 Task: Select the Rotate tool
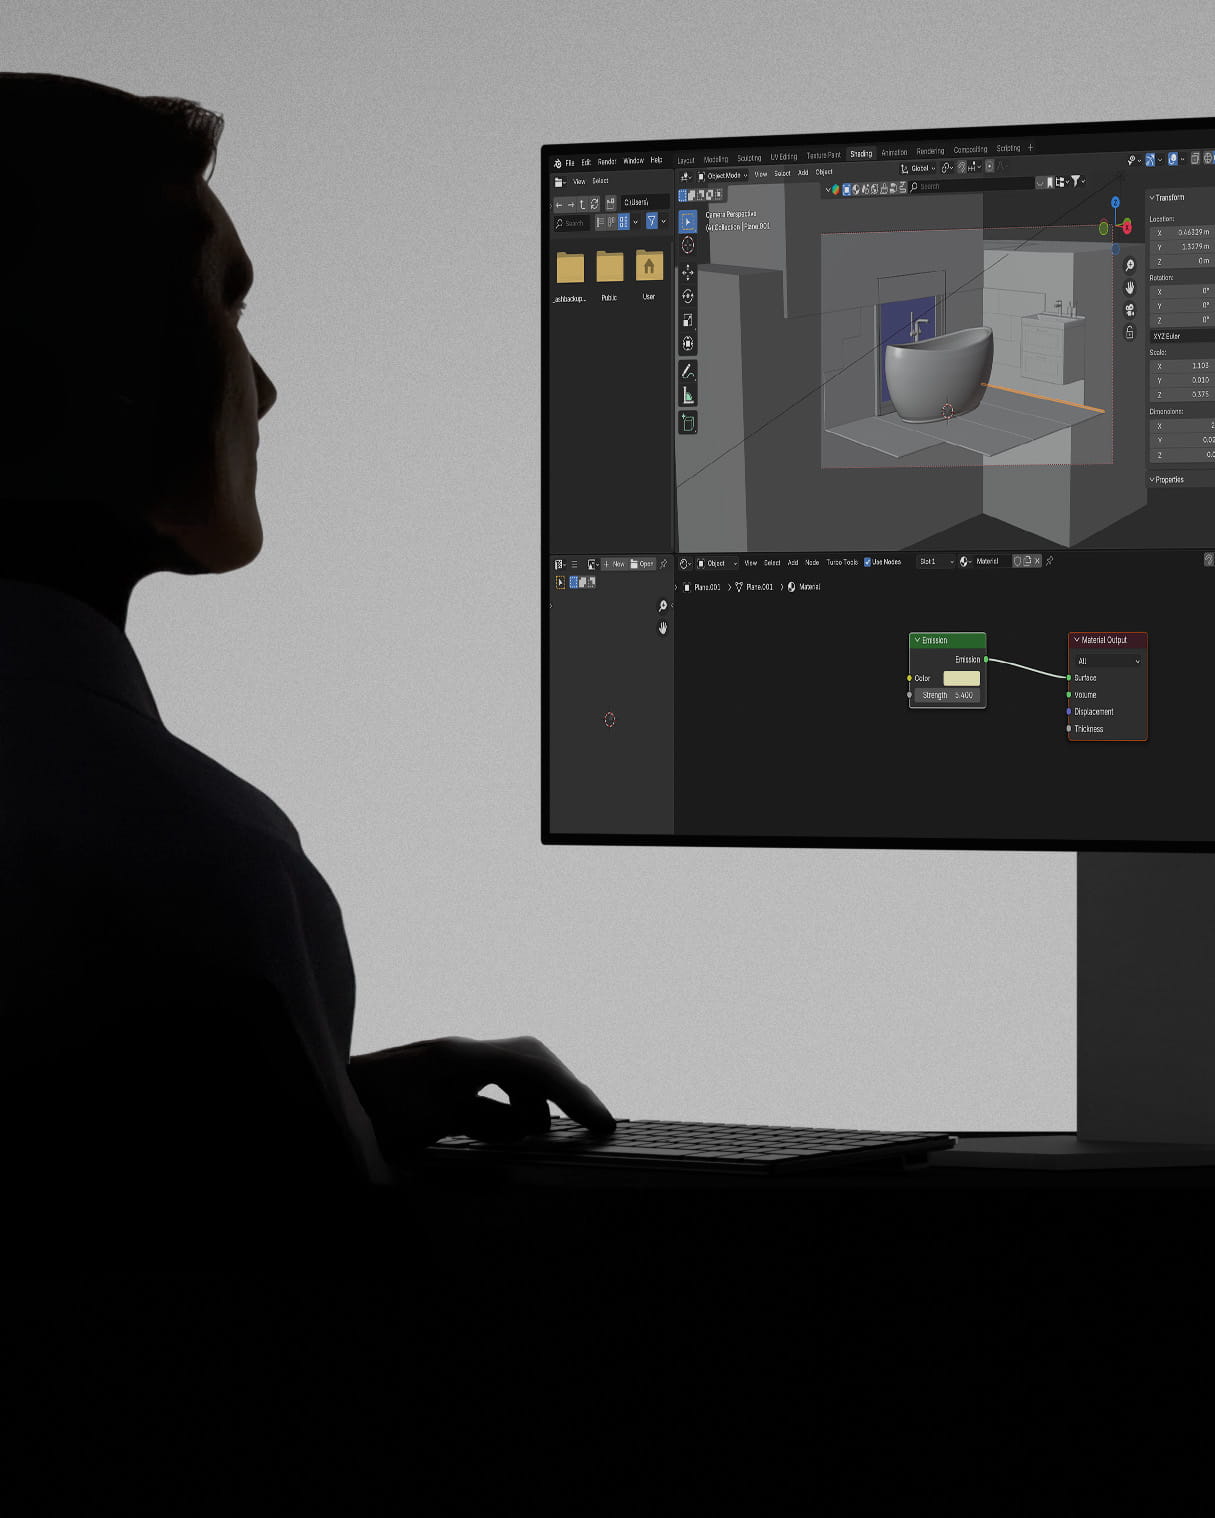click(x=688, y=296)
